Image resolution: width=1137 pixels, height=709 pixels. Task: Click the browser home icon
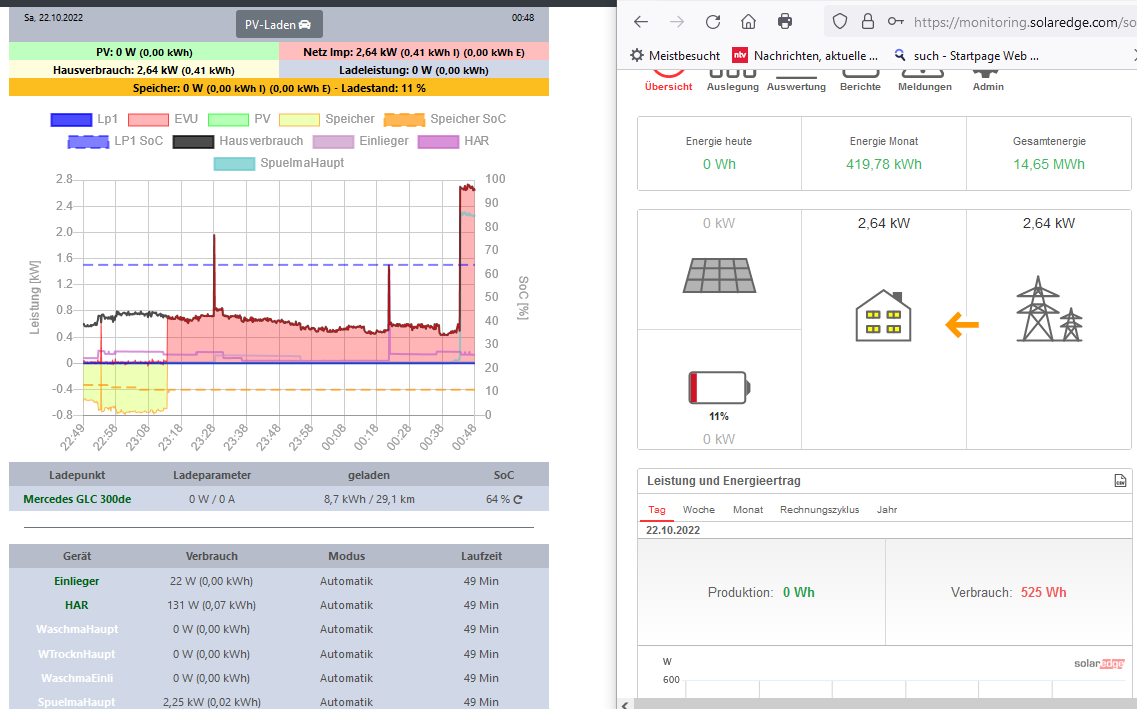coord(748,21)
